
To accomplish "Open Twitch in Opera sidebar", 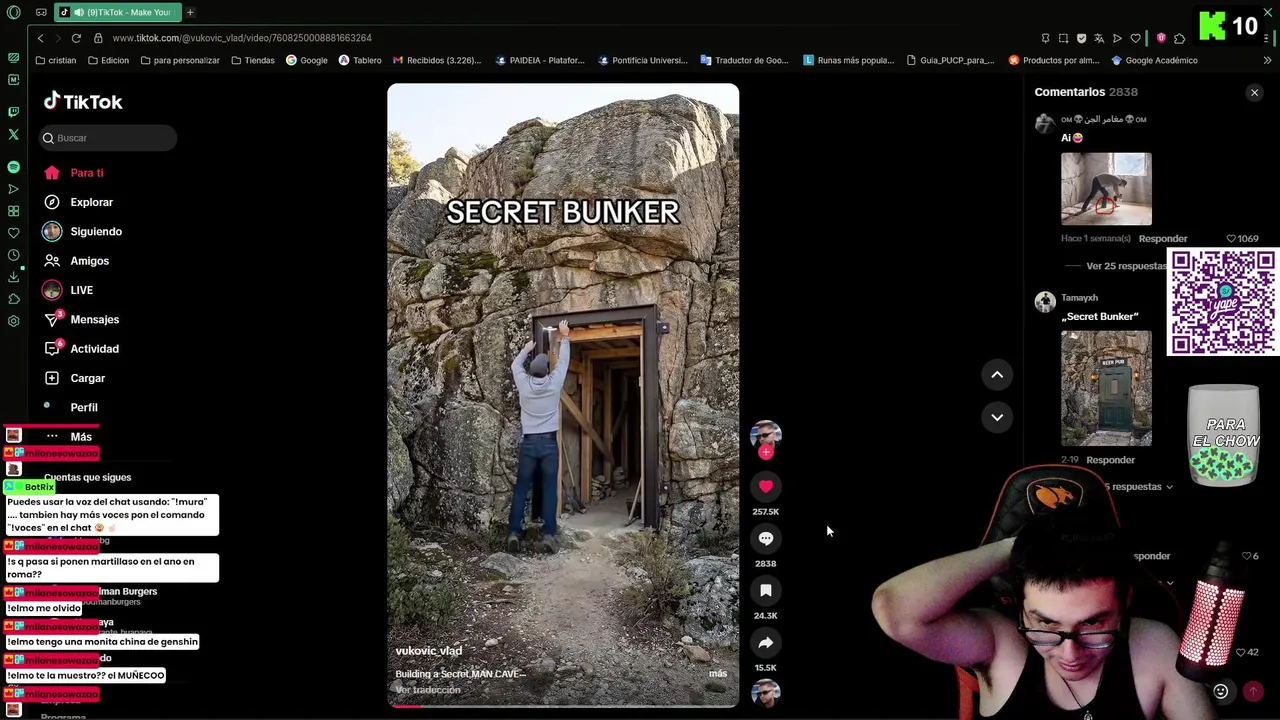I will (13, 112).
